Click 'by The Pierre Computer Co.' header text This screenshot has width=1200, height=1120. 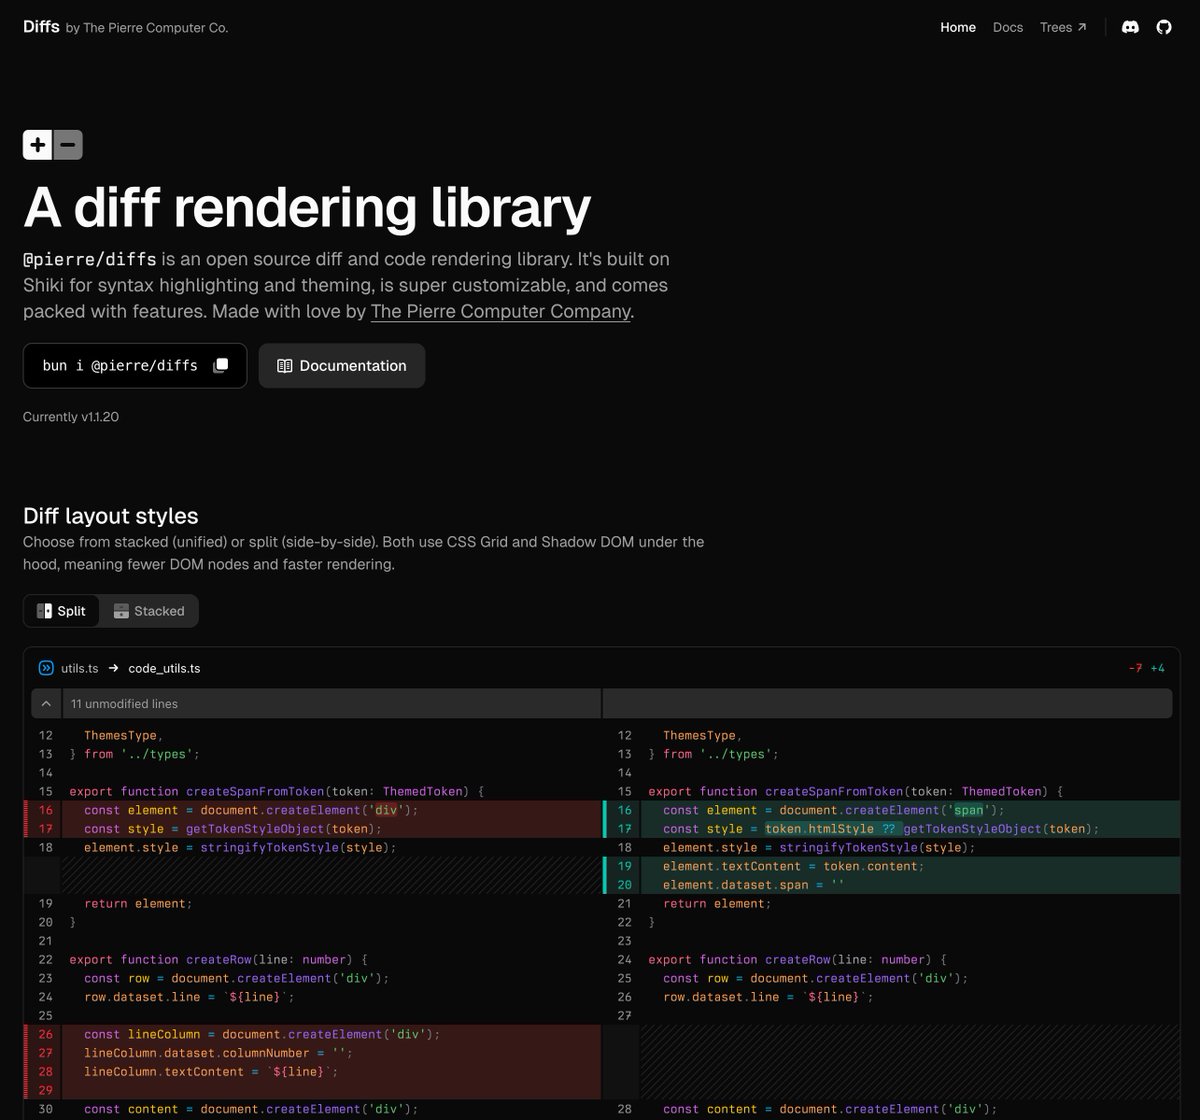click(147, 28)
